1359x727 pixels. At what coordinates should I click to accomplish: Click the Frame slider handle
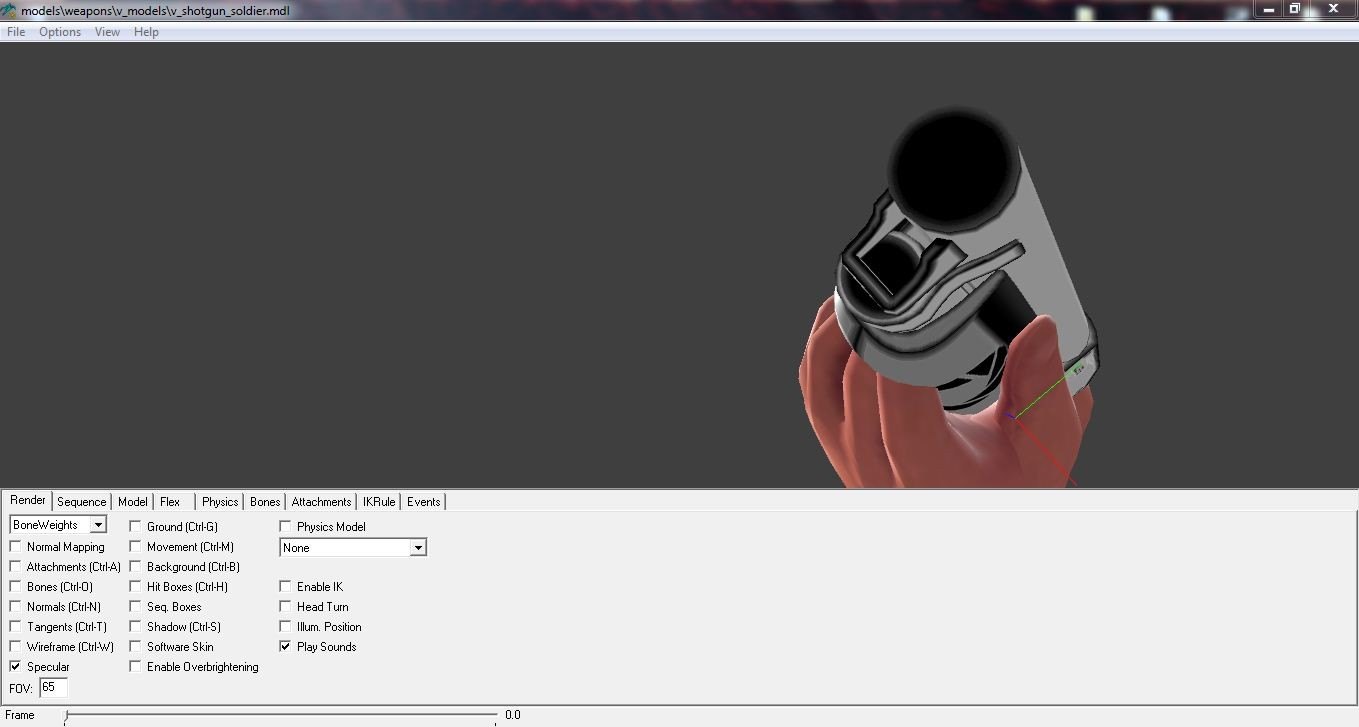tap(67, 716)
